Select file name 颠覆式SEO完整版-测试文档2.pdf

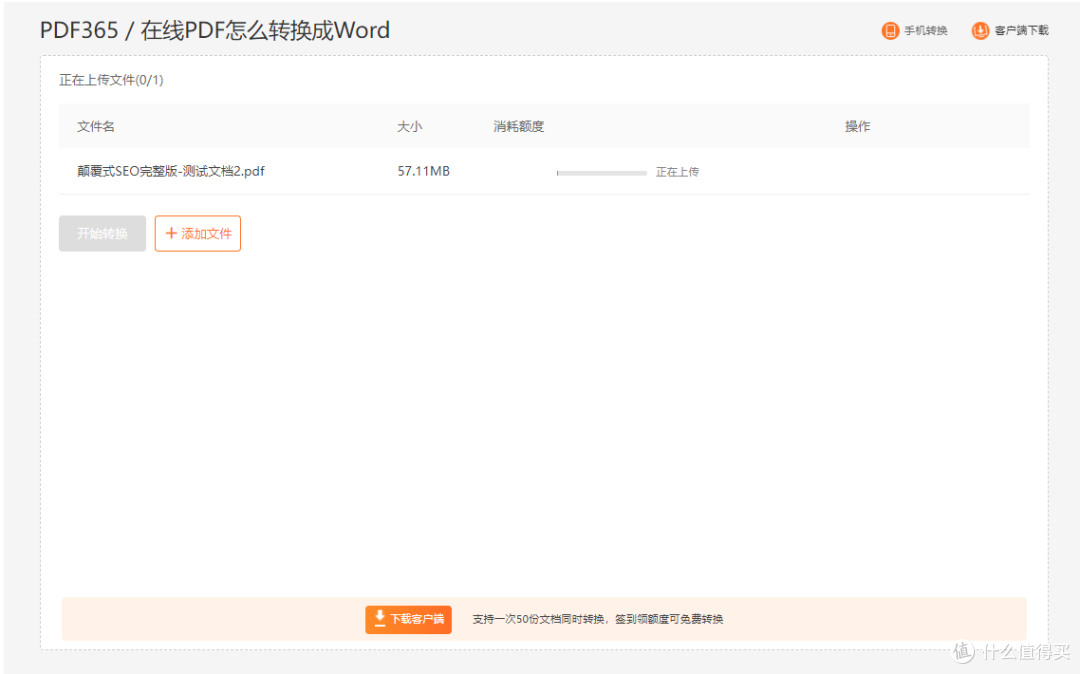tap(171, 171)
